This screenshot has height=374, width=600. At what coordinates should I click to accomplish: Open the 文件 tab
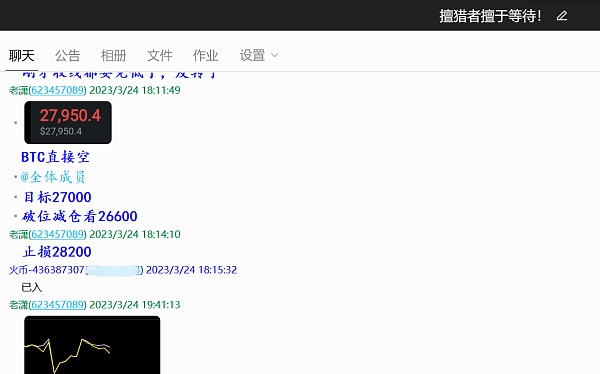(x=160, y=56)
